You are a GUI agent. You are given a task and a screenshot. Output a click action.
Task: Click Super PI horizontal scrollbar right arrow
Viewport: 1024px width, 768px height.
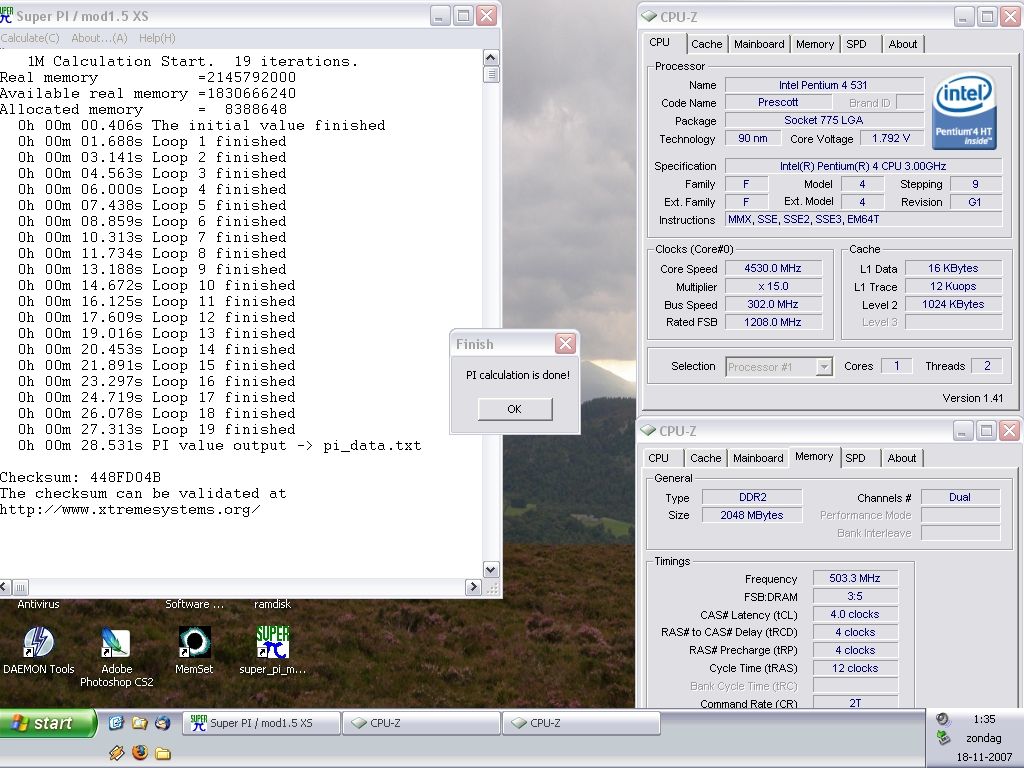473,586
